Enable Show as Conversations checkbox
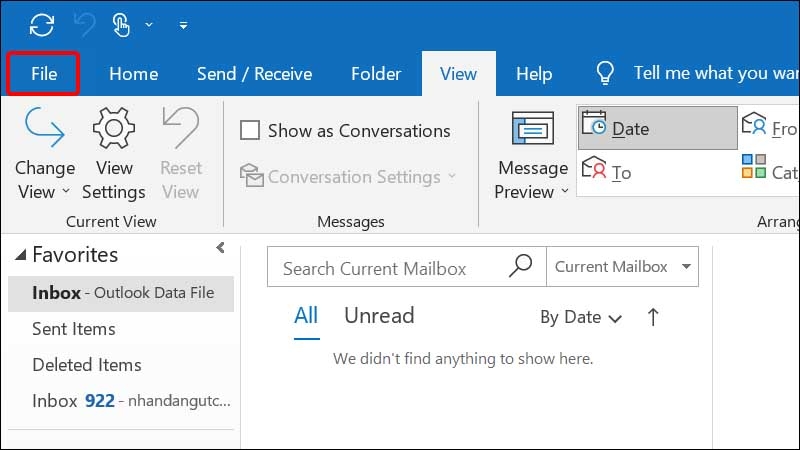 (250, 130)
